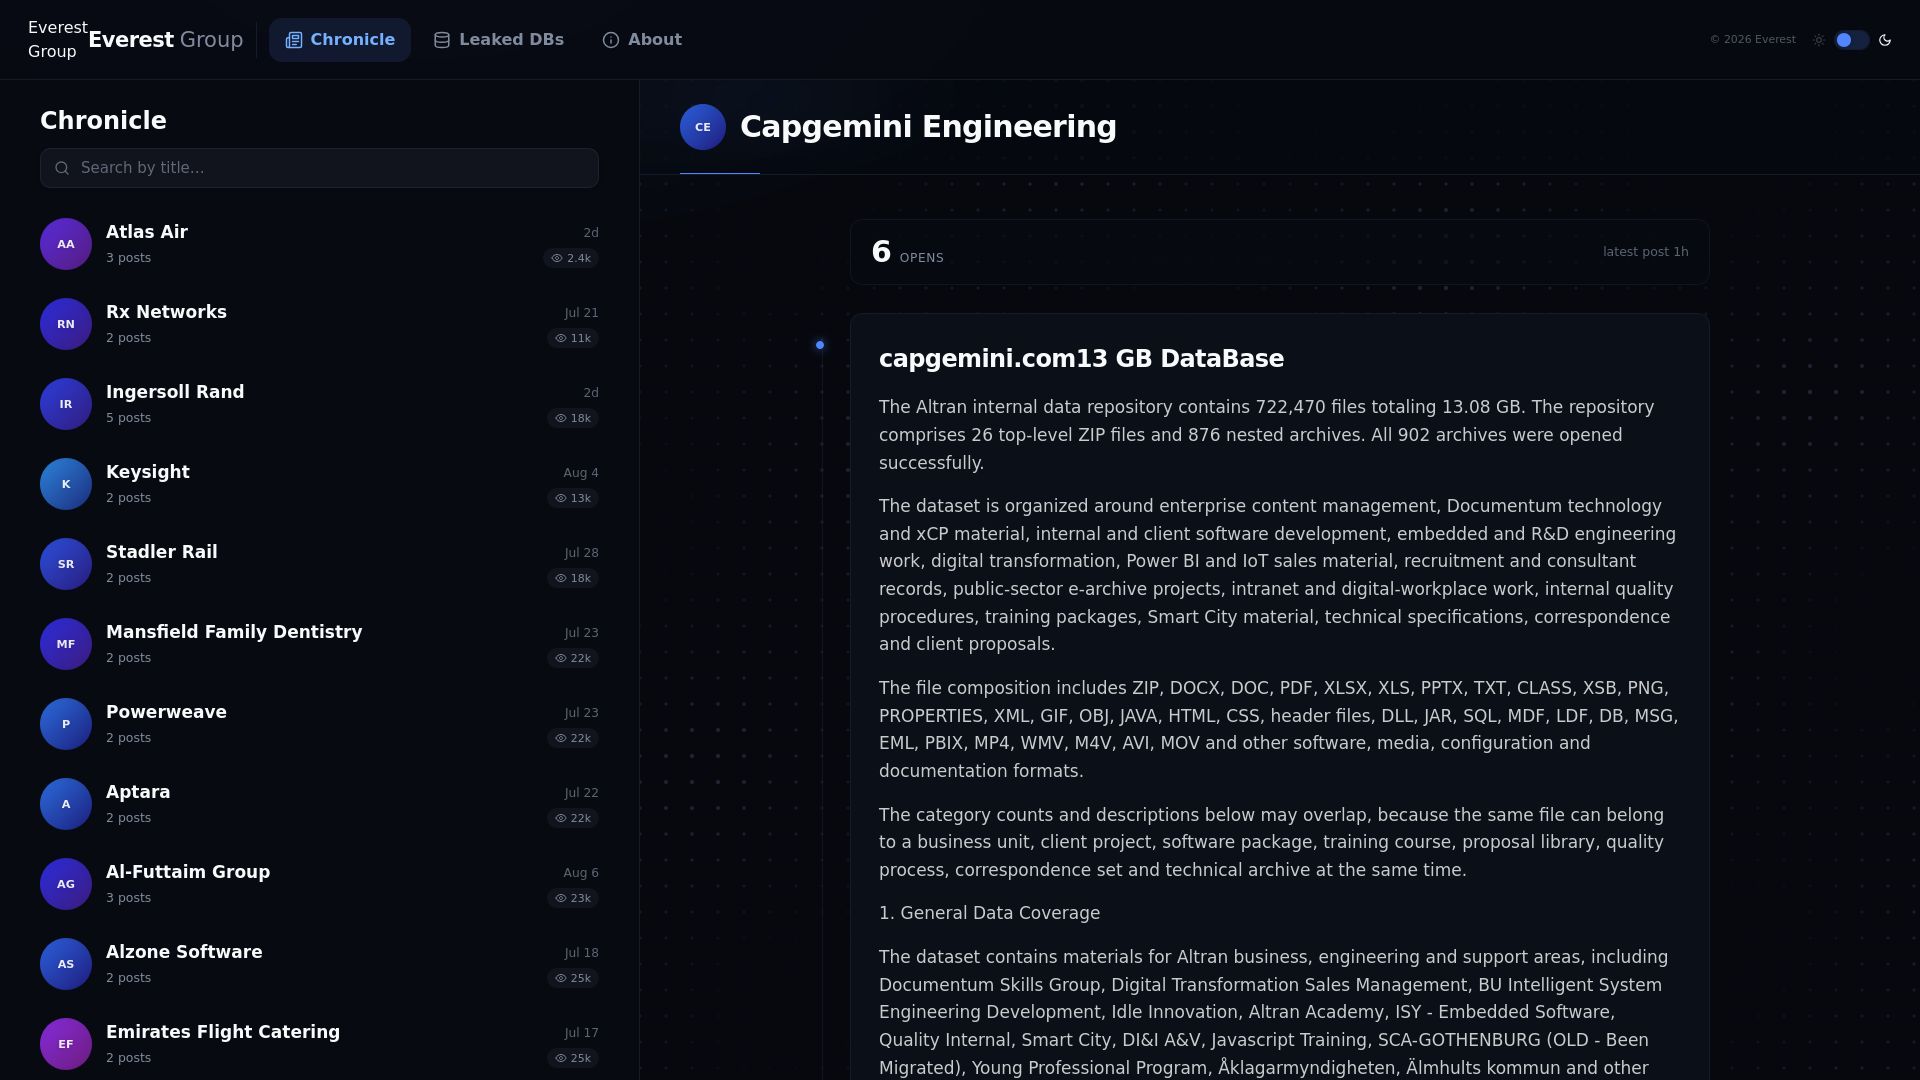Click the 18k views badge for Ingersoll Rand
Screen dimensions: 1920x1080
click(x=573, y=418)
